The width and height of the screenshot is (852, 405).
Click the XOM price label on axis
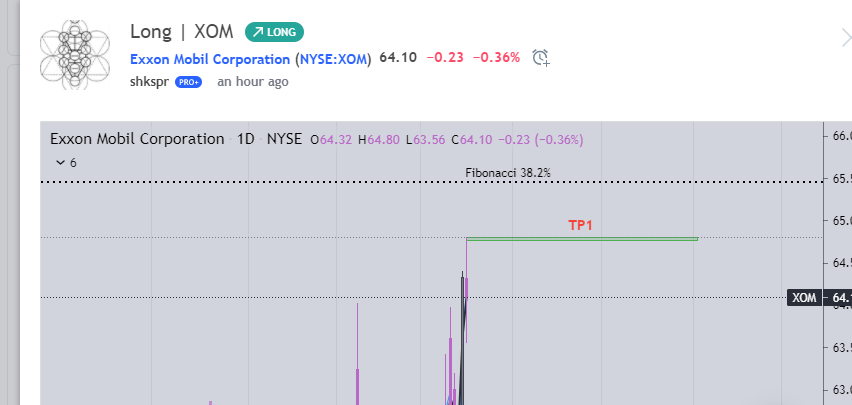click(x=804, y=298)
